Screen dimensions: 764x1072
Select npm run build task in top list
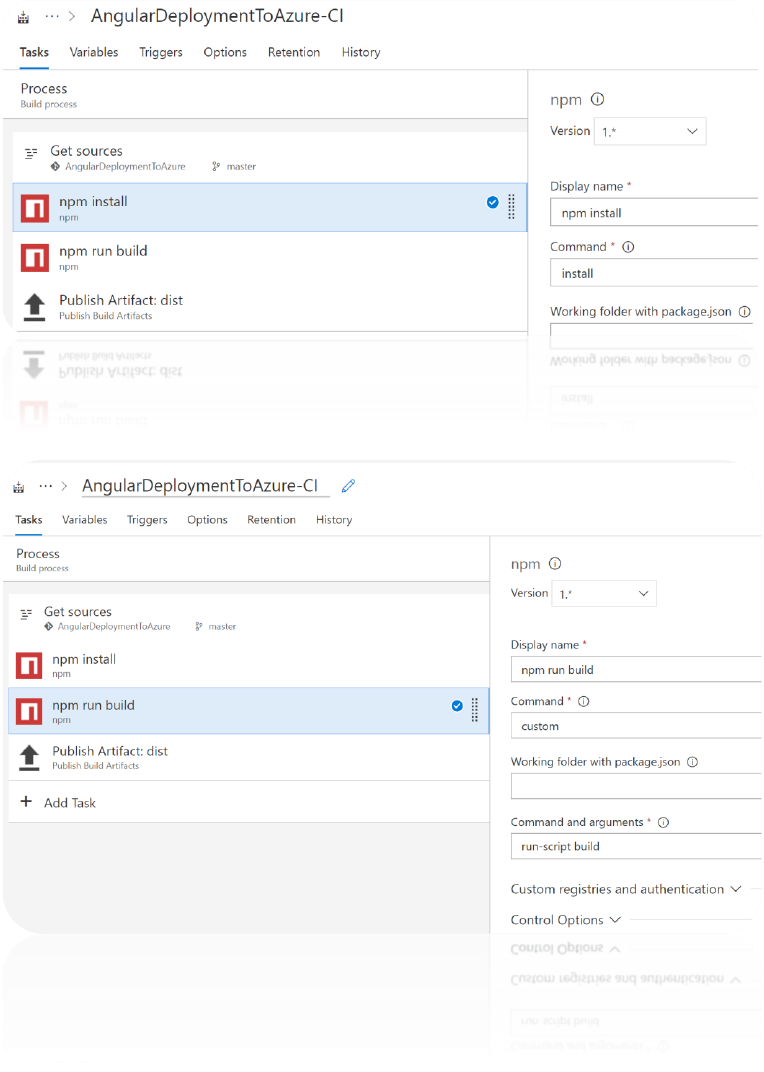[x=269, y=258]
